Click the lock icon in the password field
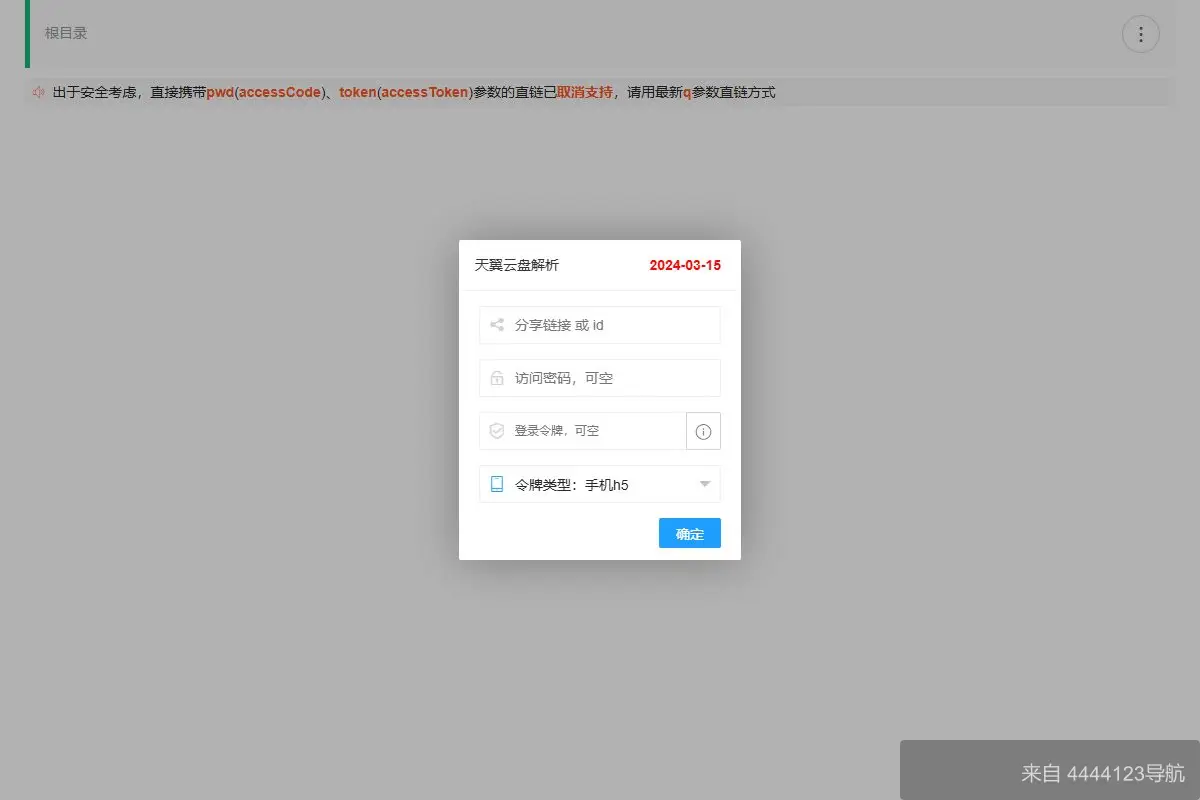1200x800 pixels. (496, 377)
